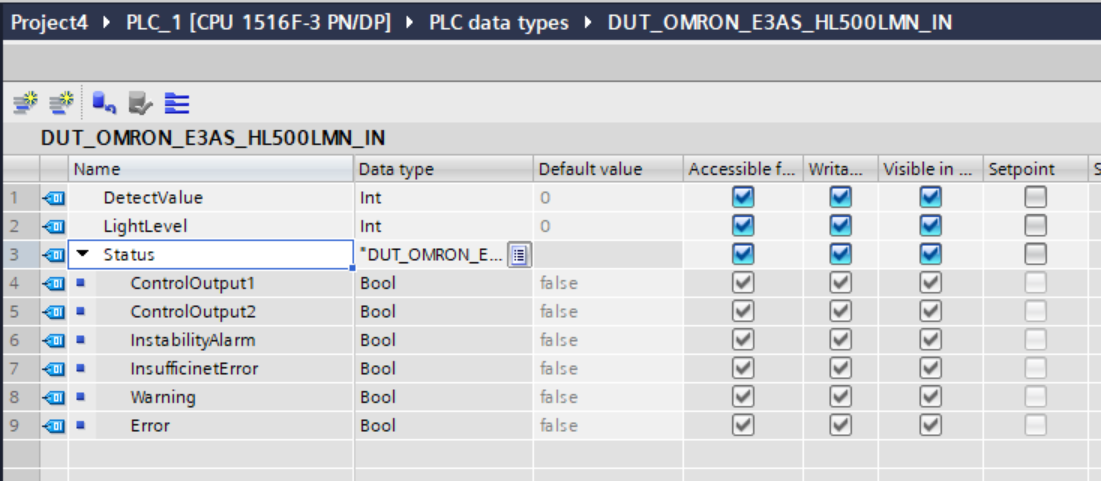Click the expand all modes list icon
Screen dimensions: 1101x481
[177, 103]
